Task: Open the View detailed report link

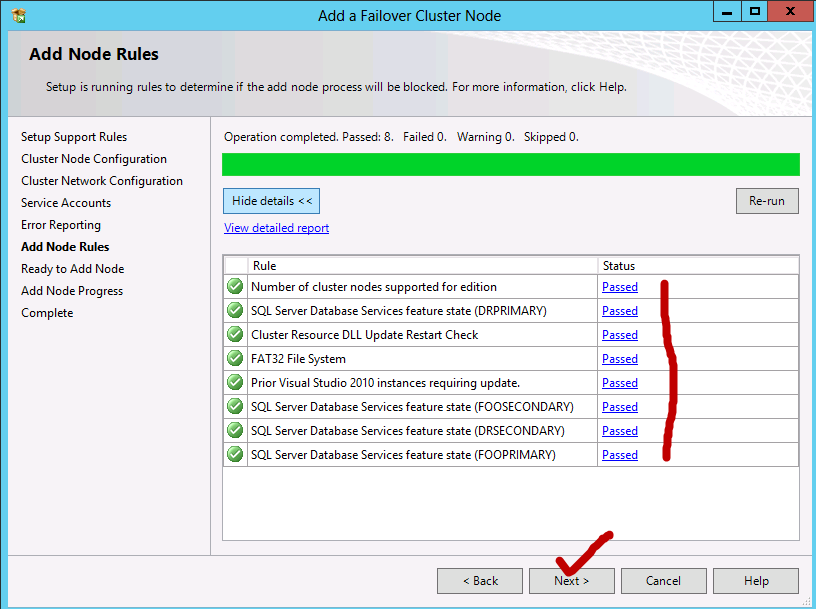Action: tap(276, 227)
